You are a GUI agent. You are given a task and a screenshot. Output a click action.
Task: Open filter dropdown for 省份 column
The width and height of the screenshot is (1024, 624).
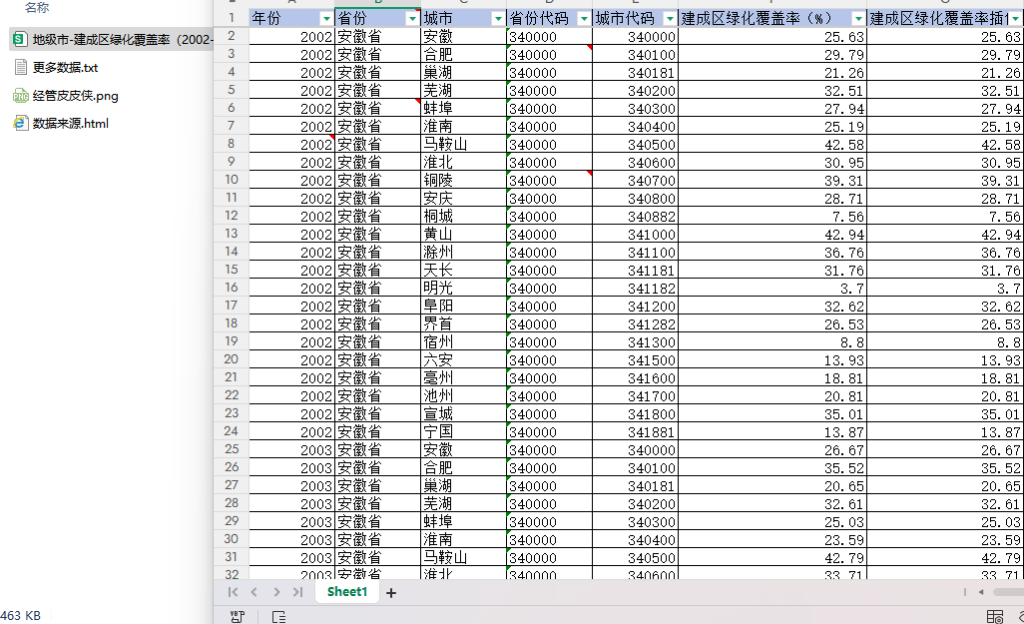point(412,19)
